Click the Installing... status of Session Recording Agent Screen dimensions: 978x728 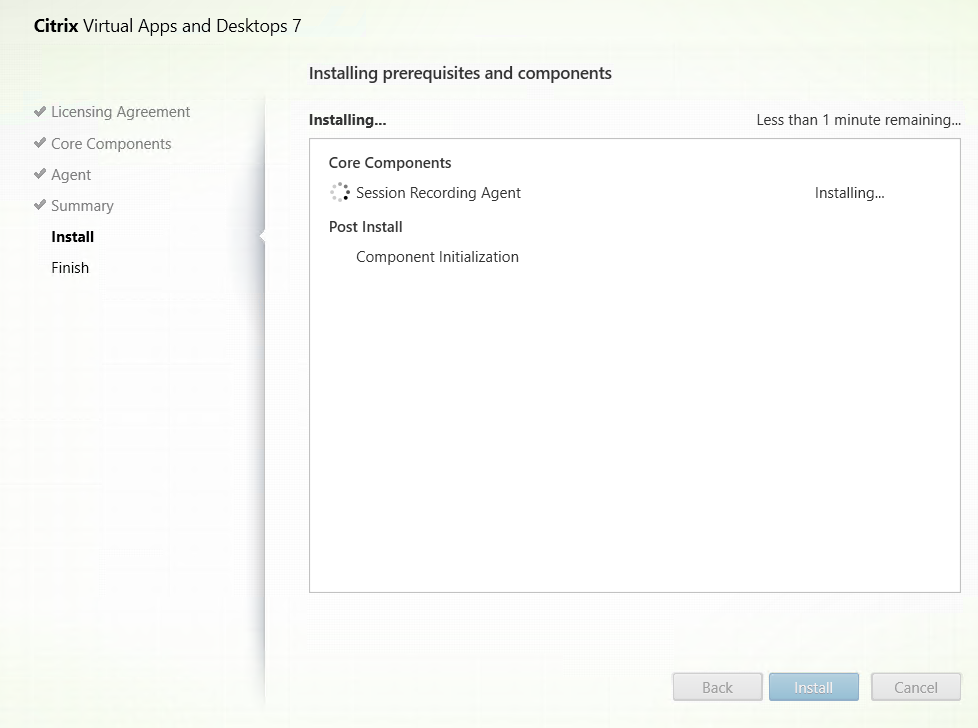coord(849,193)
